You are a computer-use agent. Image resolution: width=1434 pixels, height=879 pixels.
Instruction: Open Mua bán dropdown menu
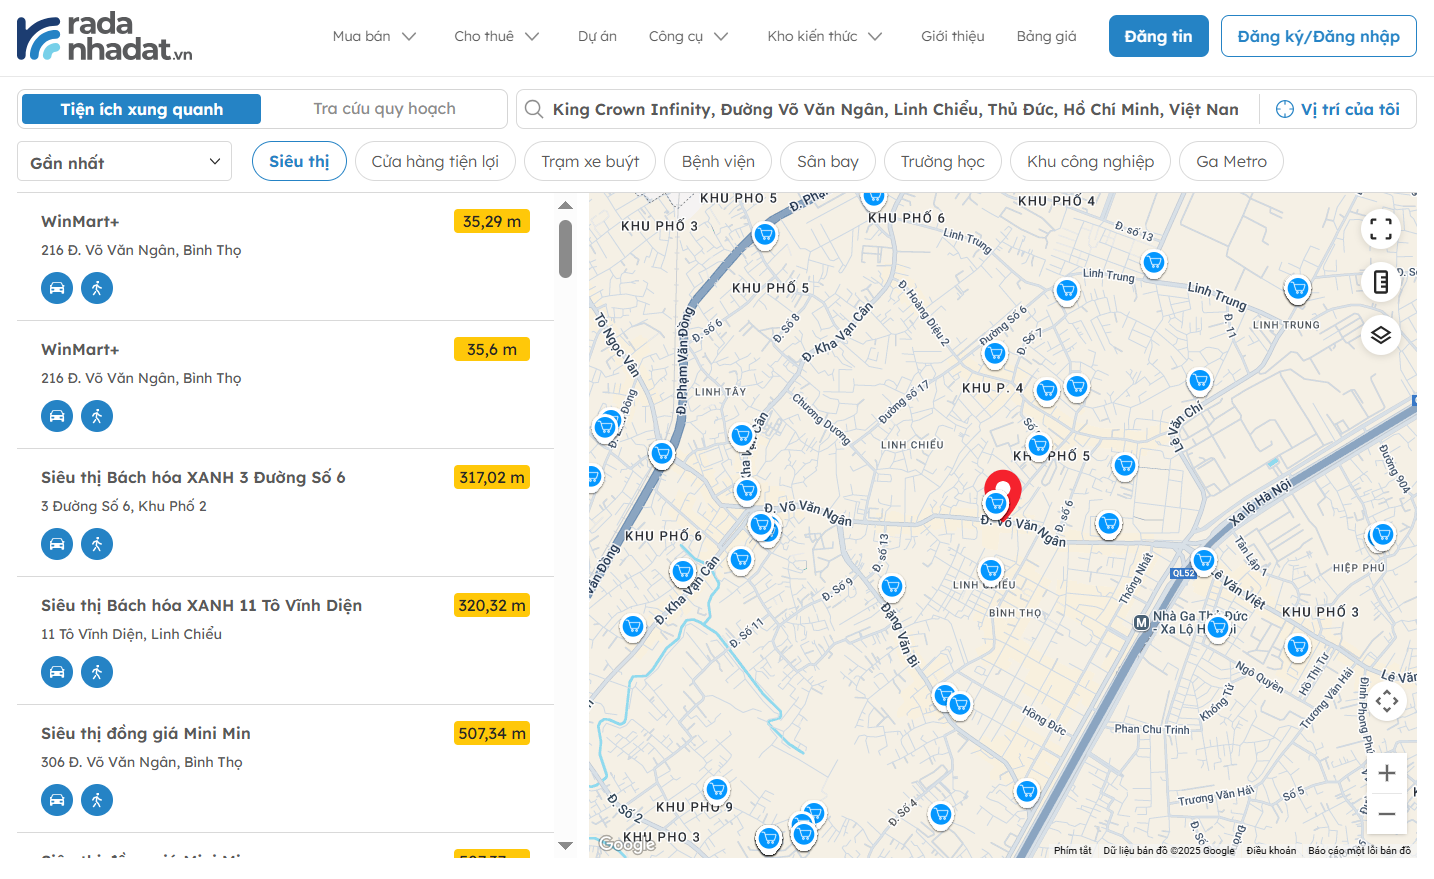tap(374, 36)
